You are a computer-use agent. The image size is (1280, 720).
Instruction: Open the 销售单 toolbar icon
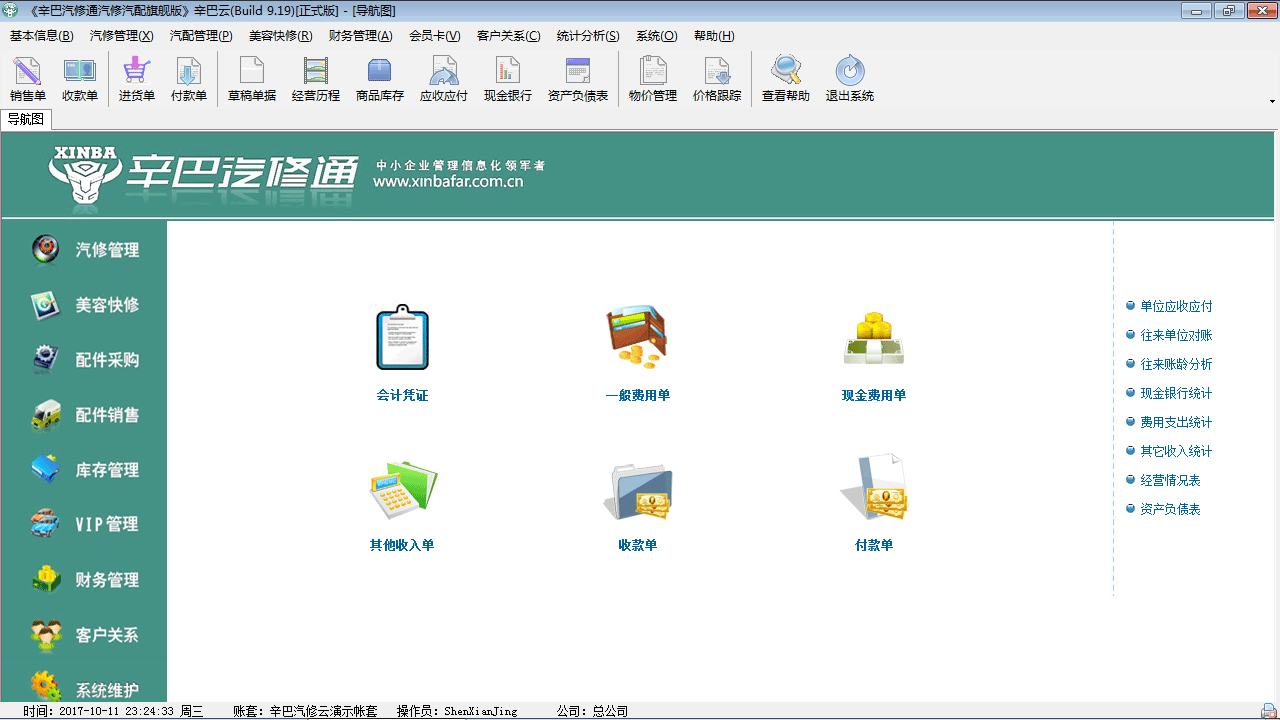(x=28, y=79)
